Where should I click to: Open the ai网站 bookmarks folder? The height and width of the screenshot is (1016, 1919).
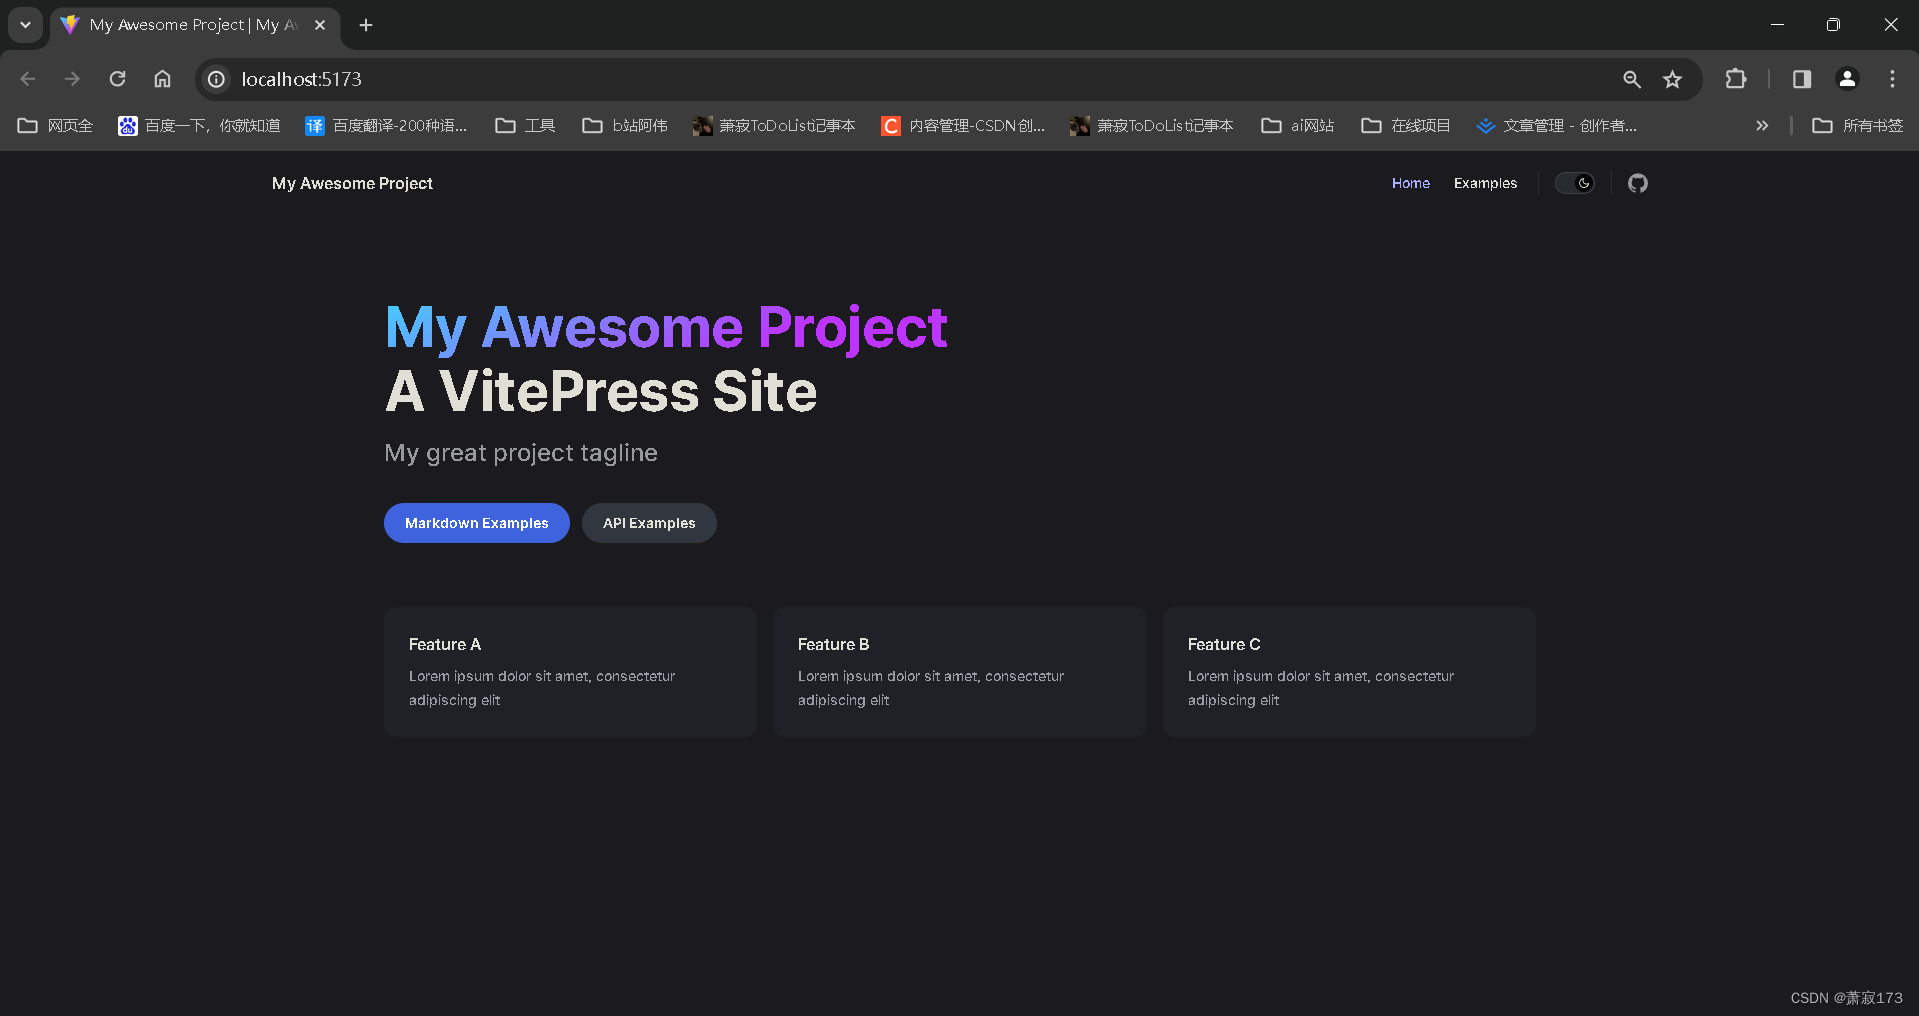(x=1298, y=125)
